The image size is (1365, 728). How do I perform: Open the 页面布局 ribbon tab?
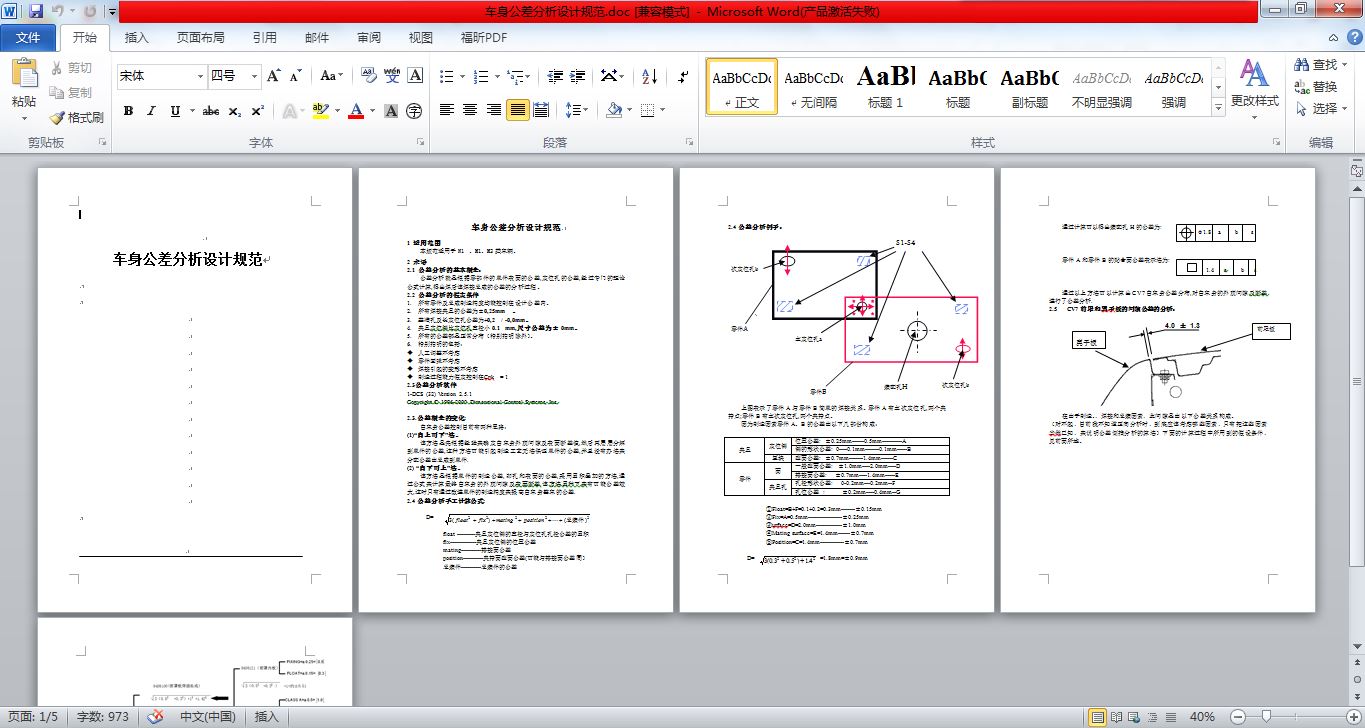(200, 38)
